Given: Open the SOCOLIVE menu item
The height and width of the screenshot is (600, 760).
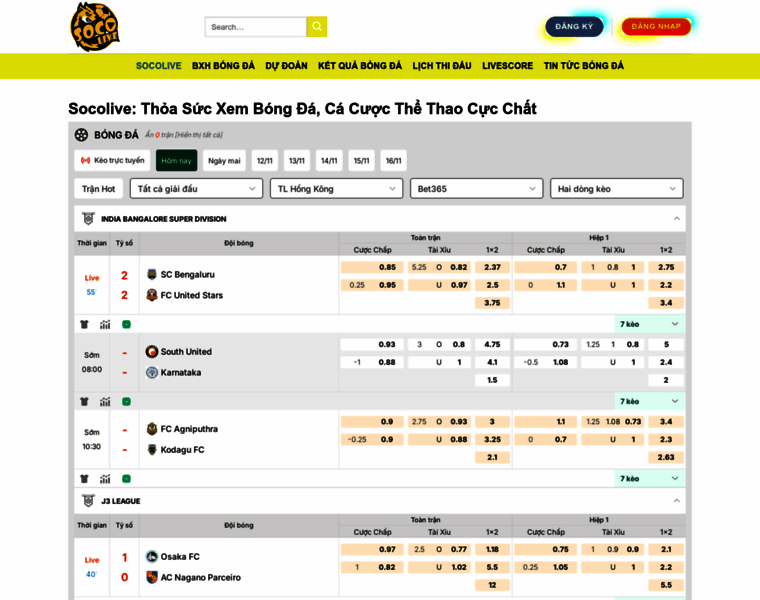Looking at the screenshot, I should 158,66.
